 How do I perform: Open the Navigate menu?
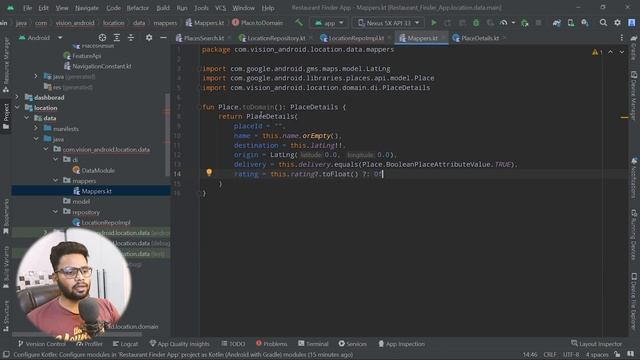87,8
